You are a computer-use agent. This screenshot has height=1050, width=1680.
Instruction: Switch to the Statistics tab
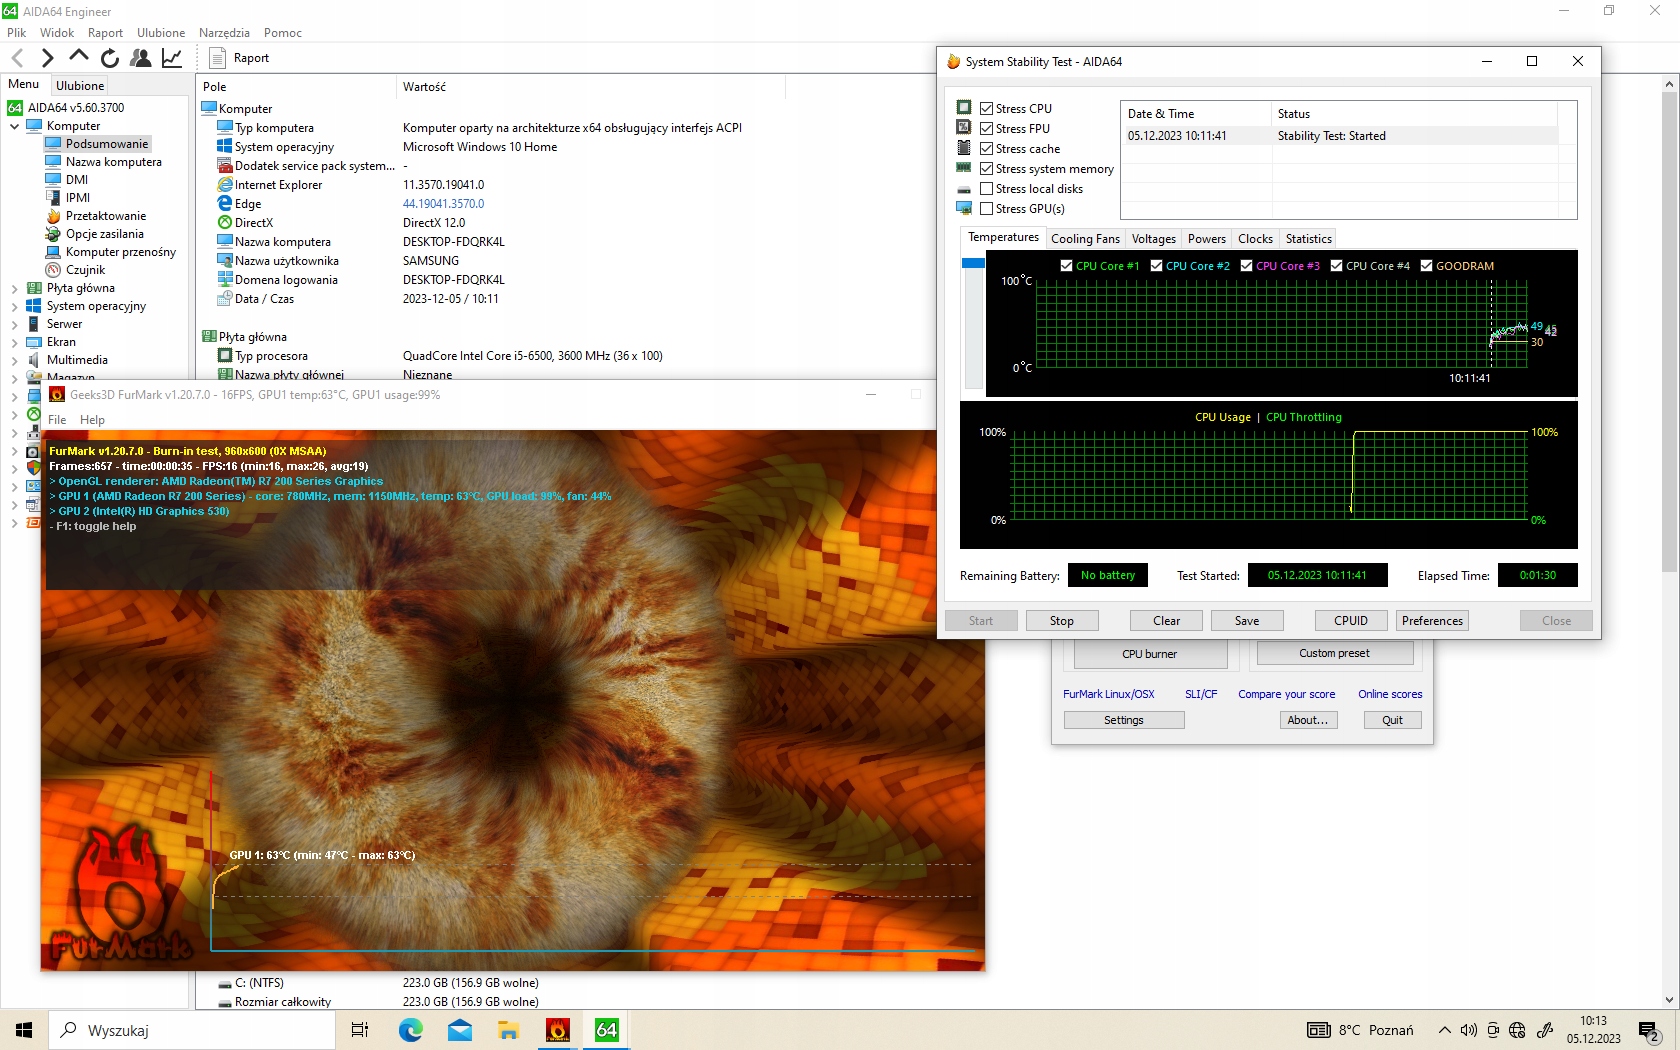tap(1308, 239)
